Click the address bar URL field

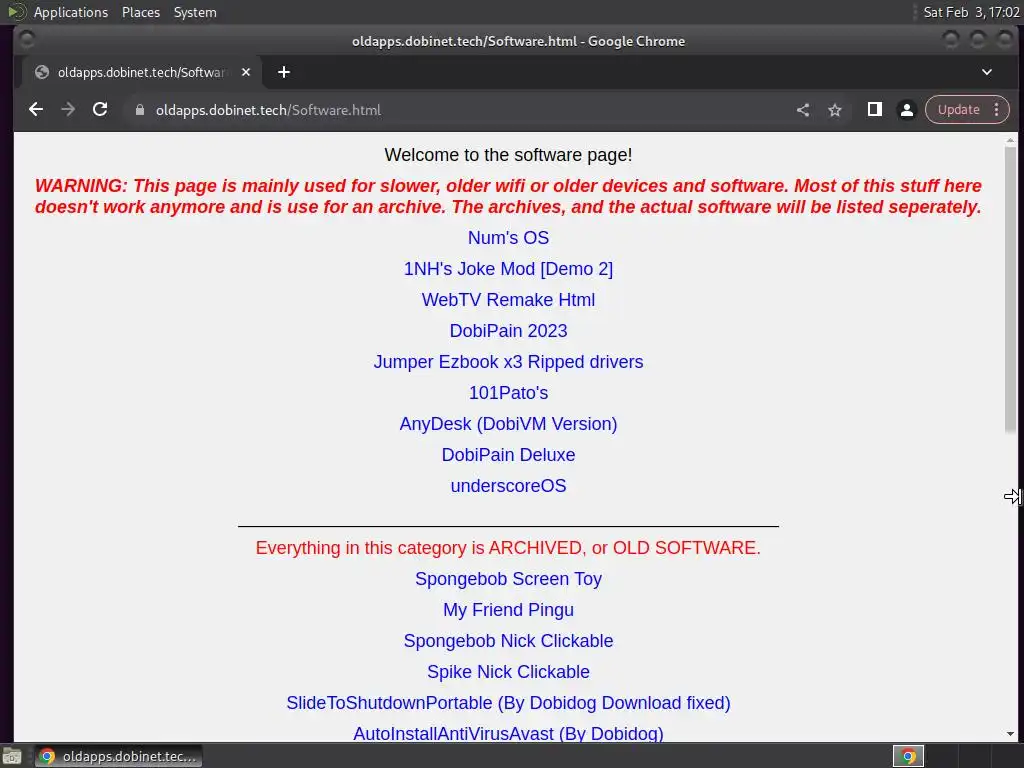click(457, 110)
